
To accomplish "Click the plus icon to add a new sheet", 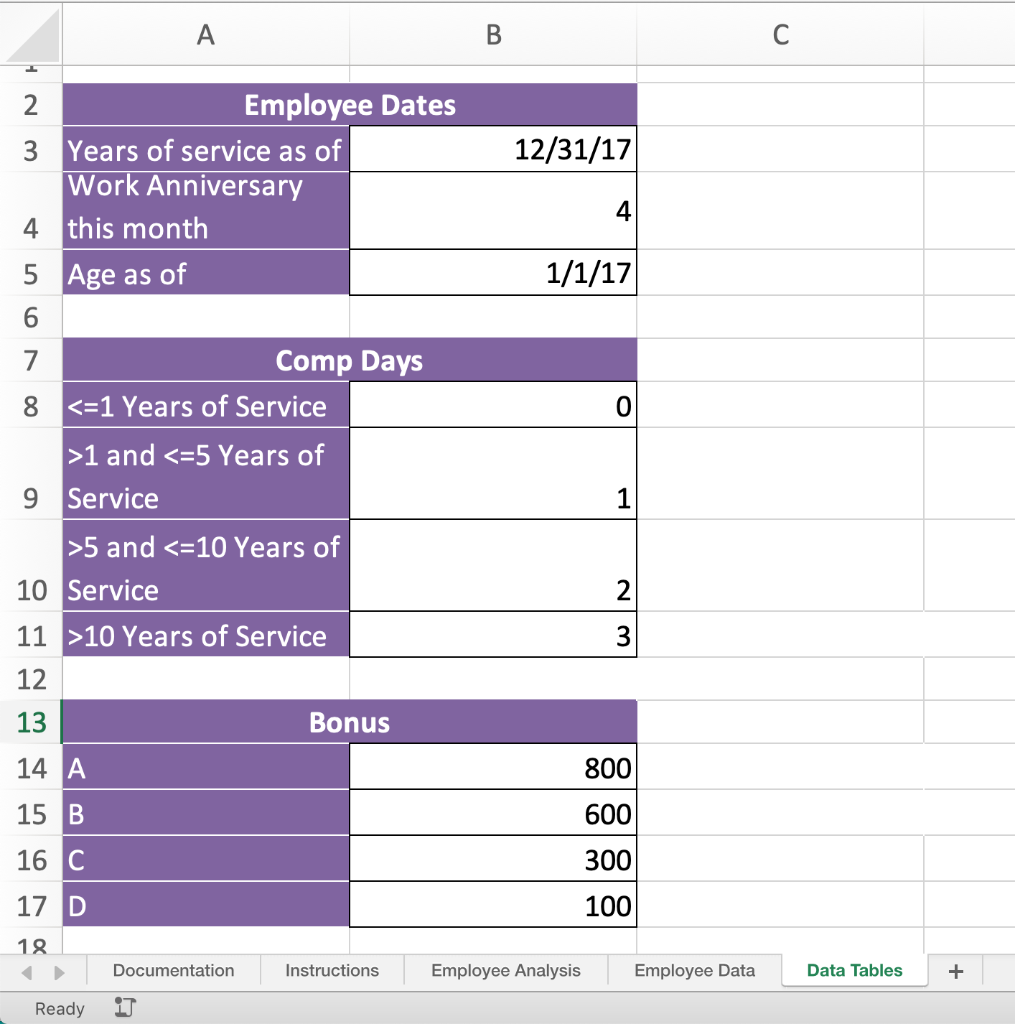I will pos(956,970).
